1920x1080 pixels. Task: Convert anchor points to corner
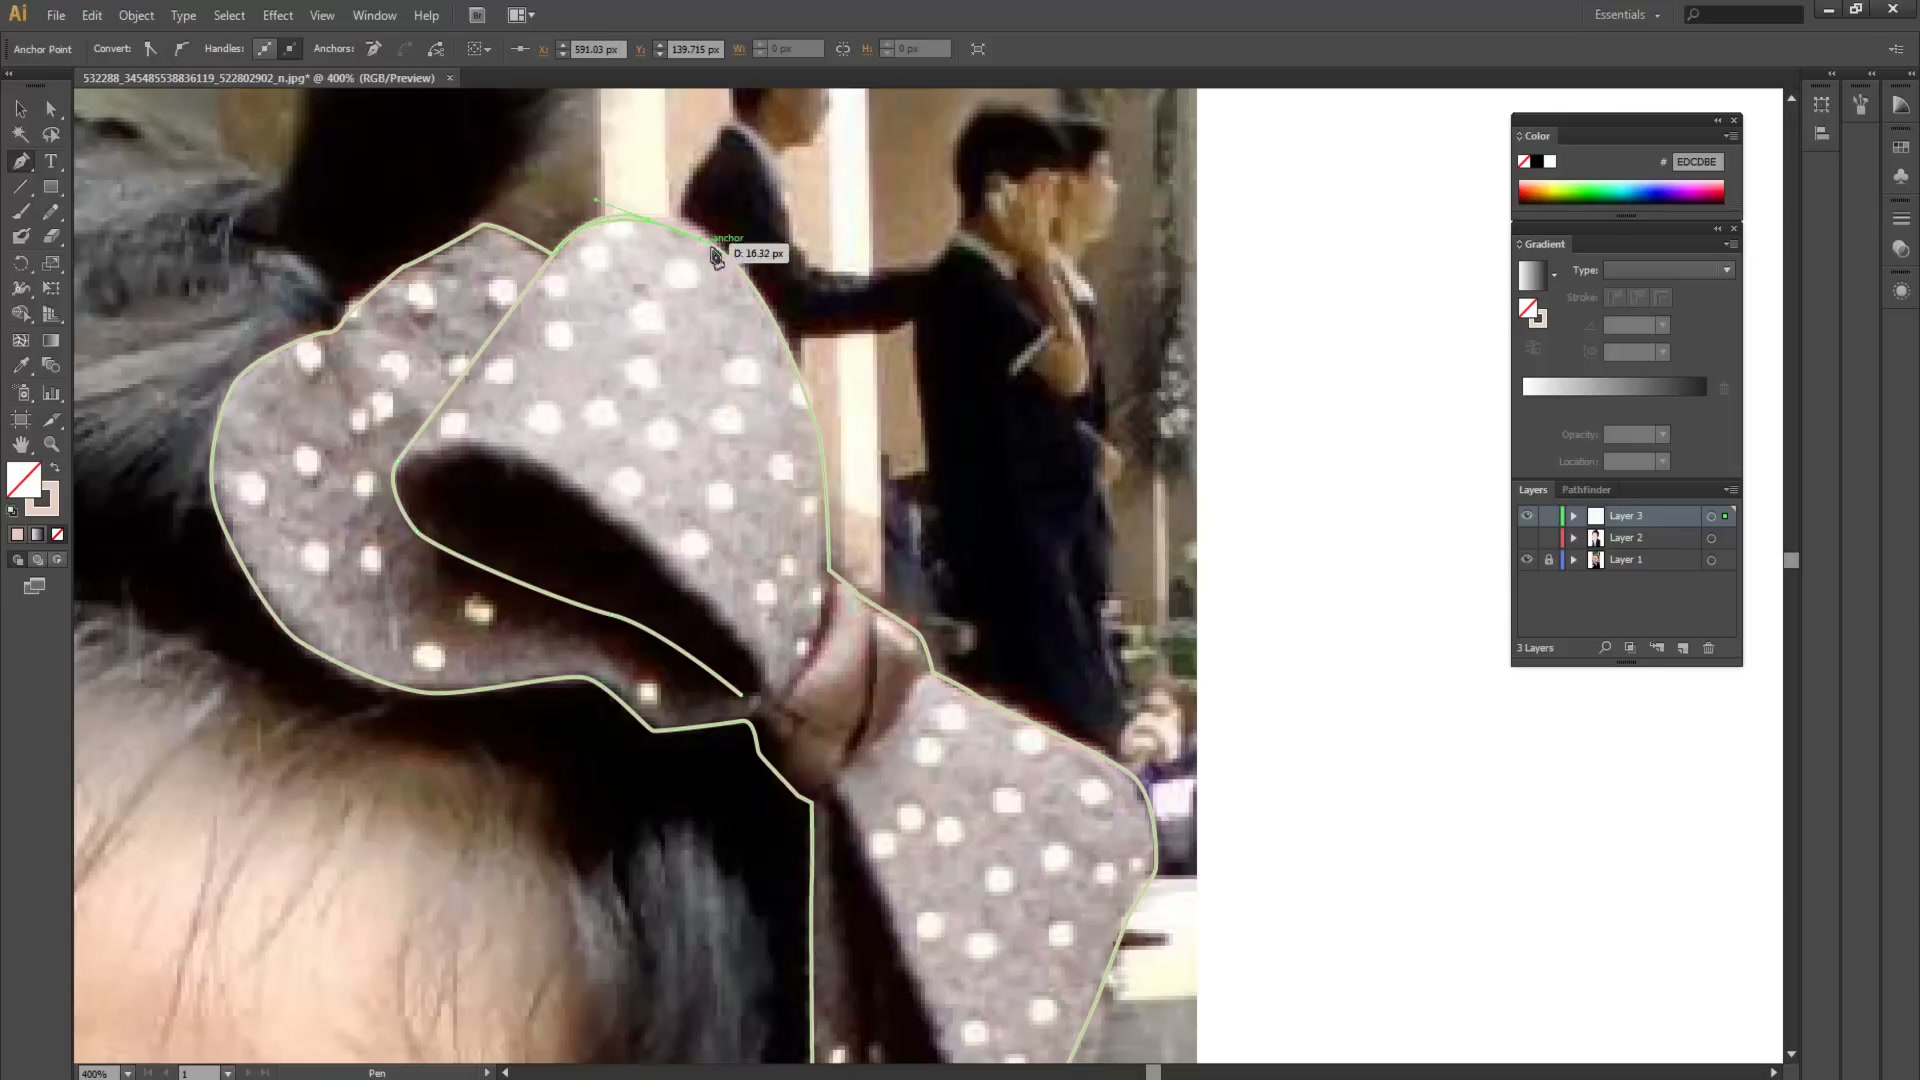[150, 49]
